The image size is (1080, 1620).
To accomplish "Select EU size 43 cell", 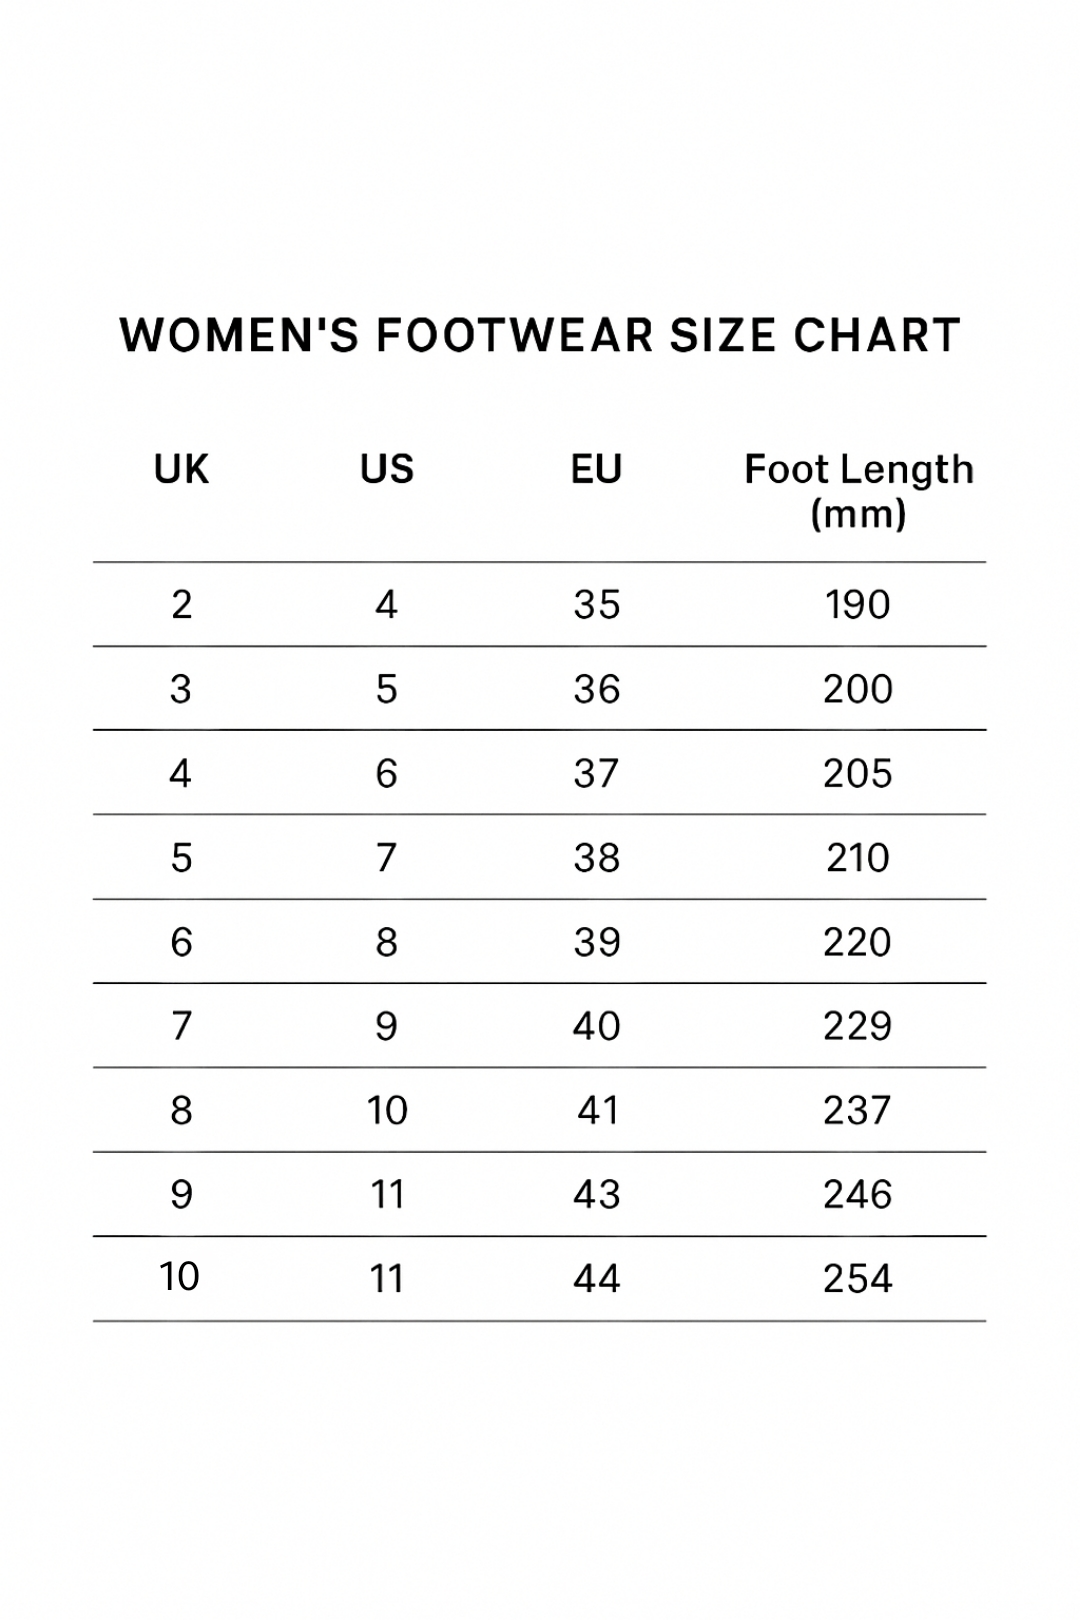I will (596, 1194).
